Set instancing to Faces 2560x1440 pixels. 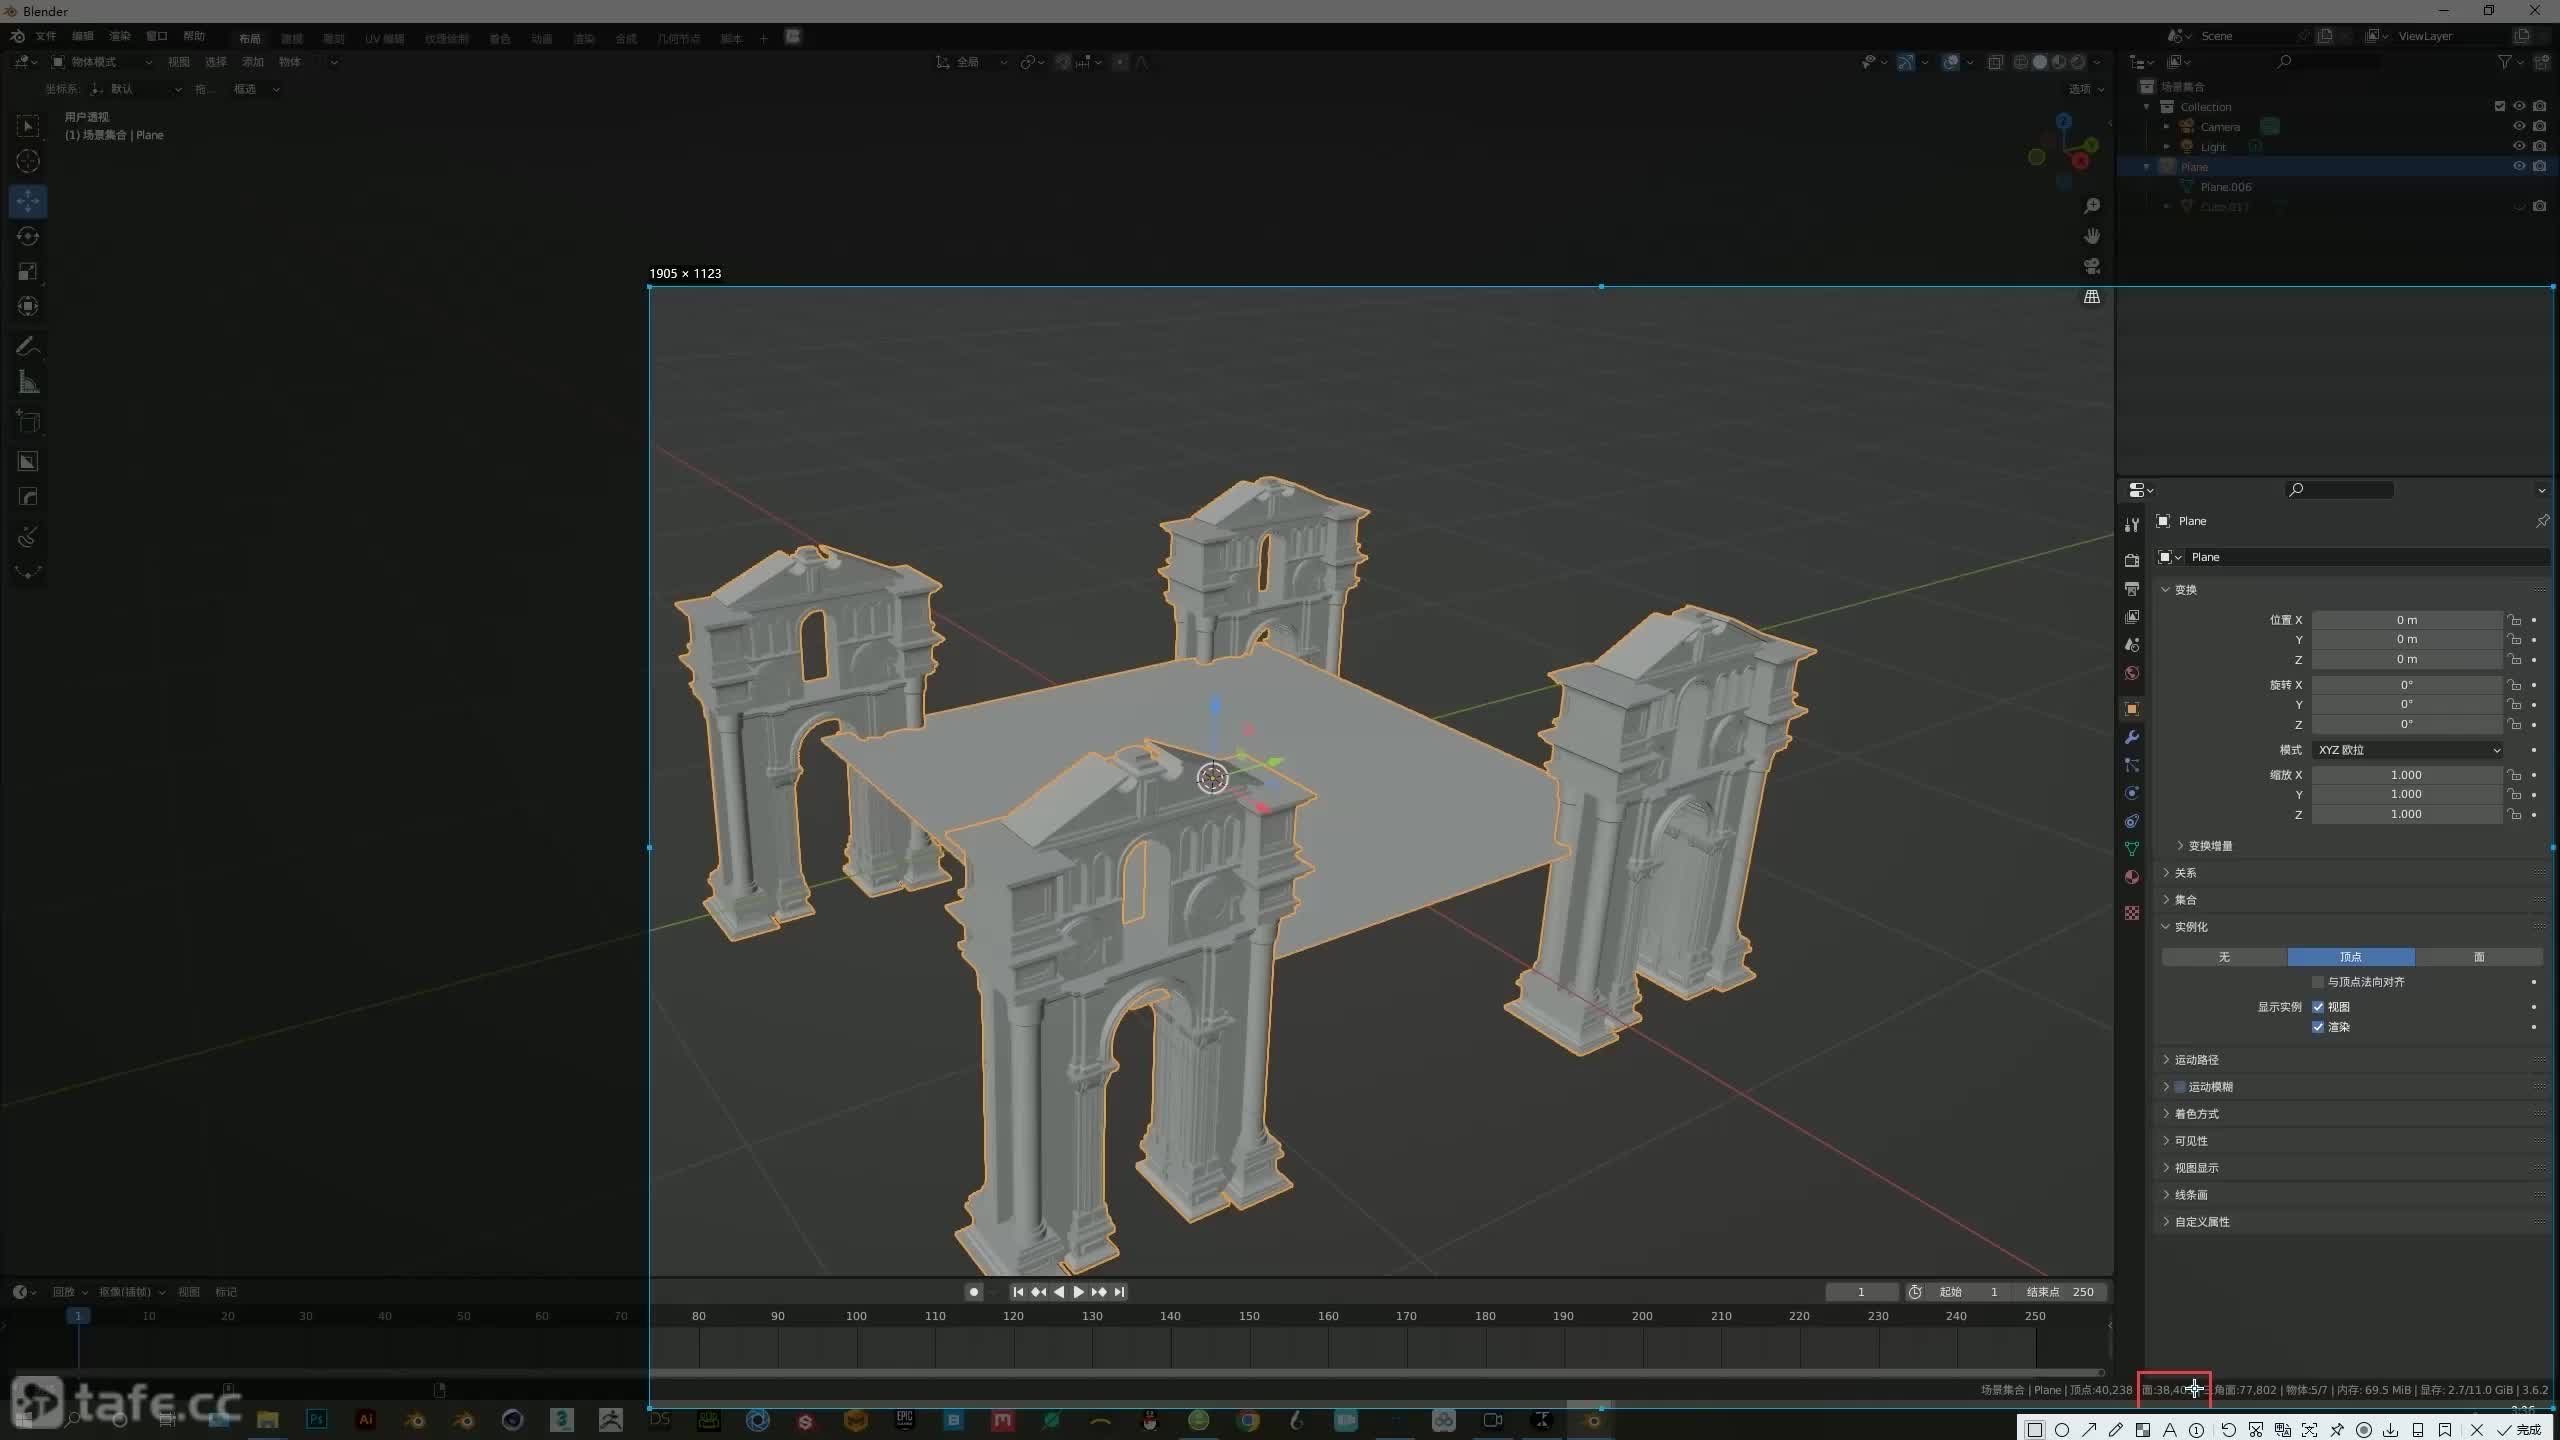tap(2479, 957)
